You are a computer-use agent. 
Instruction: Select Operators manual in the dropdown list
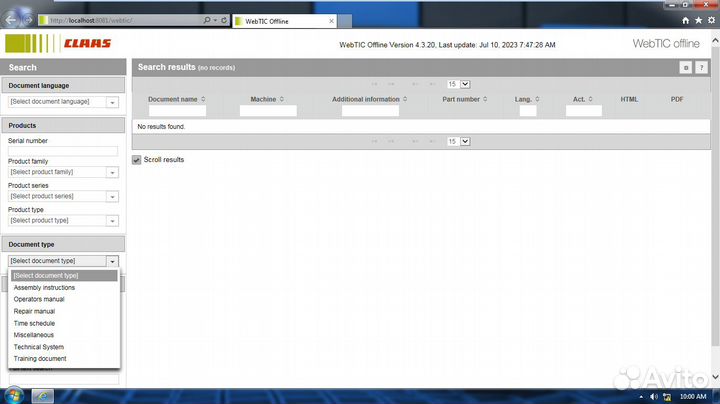39,299
